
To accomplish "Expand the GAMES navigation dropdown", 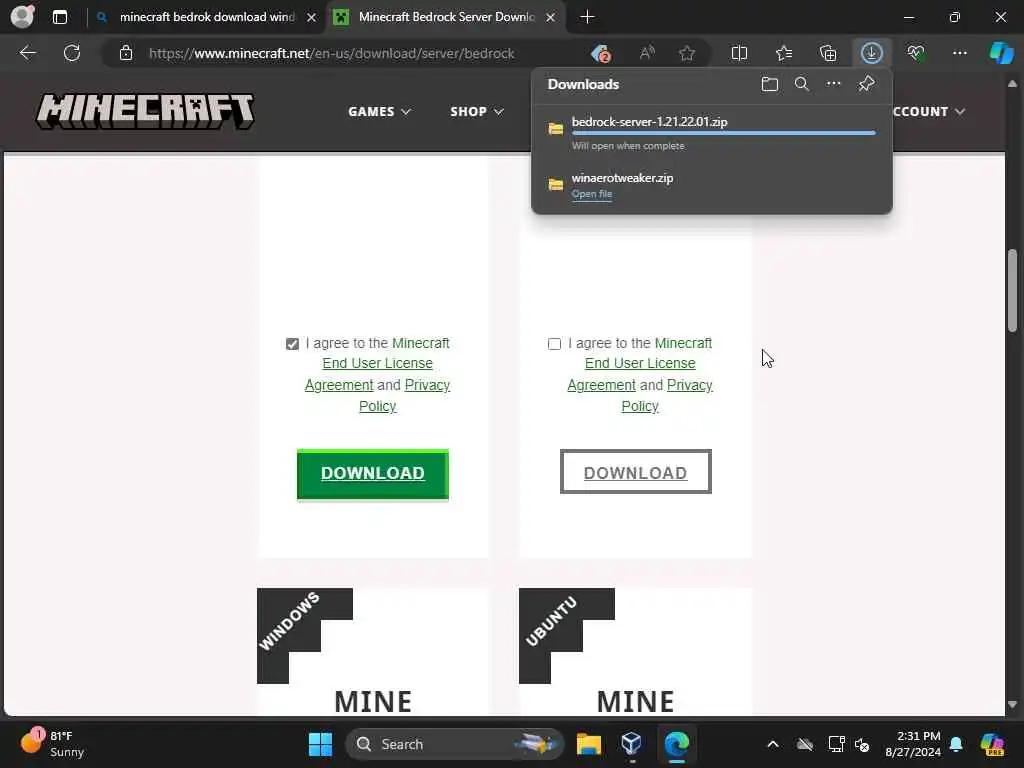I will click(379, 112).
